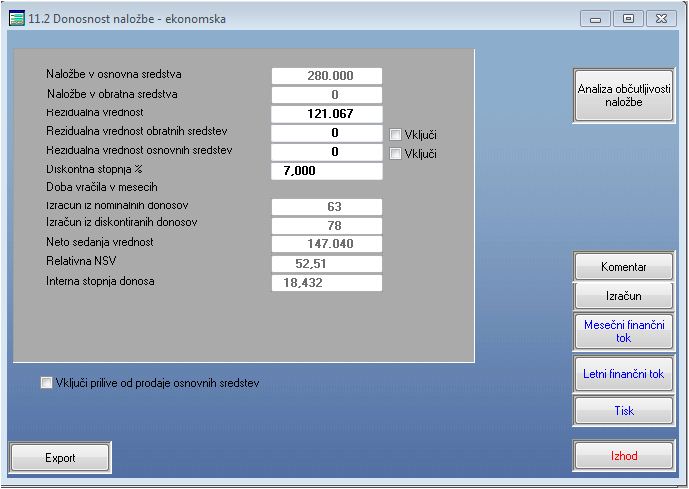This screenshot has height=489, width=689.
Task: Click the Relativna NSV value field
Action: [326, 263]
